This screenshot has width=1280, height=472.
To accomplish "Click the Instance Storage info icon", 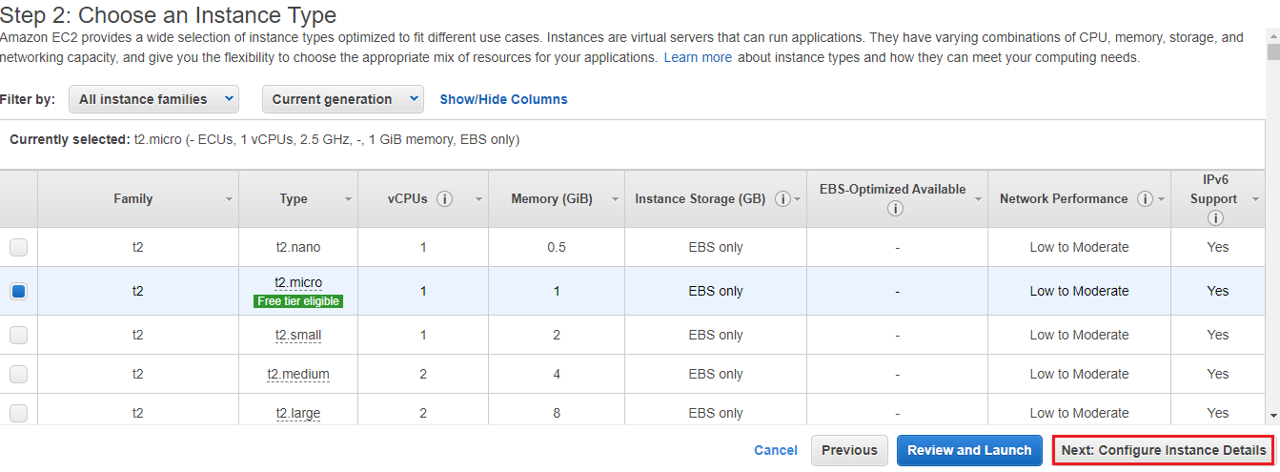I will 783,199.
